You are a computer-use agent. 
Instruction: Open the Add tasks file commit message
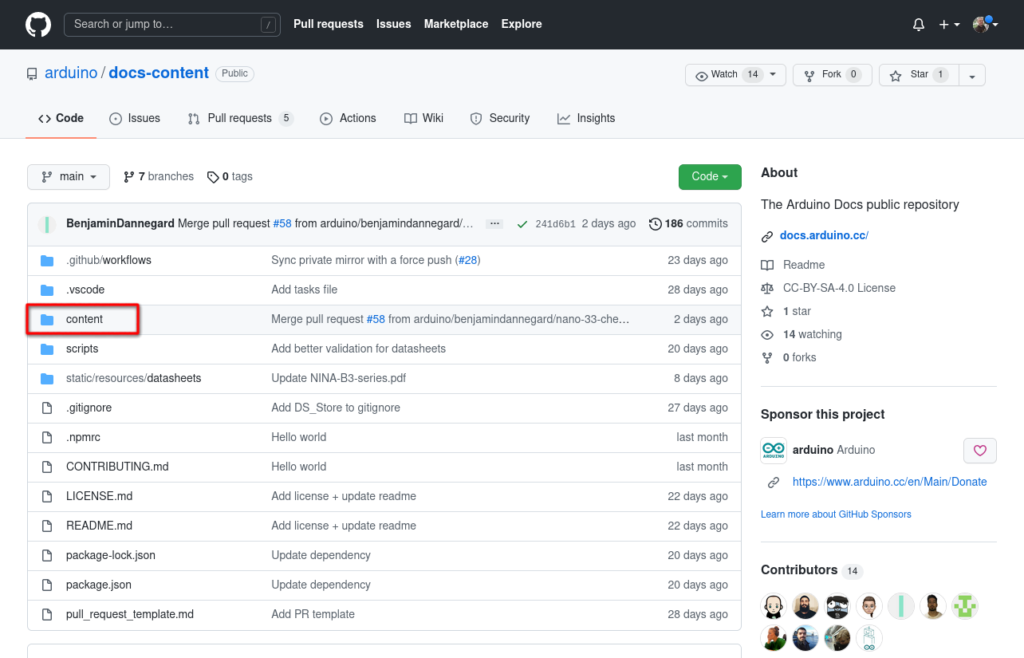pos(304,289)
